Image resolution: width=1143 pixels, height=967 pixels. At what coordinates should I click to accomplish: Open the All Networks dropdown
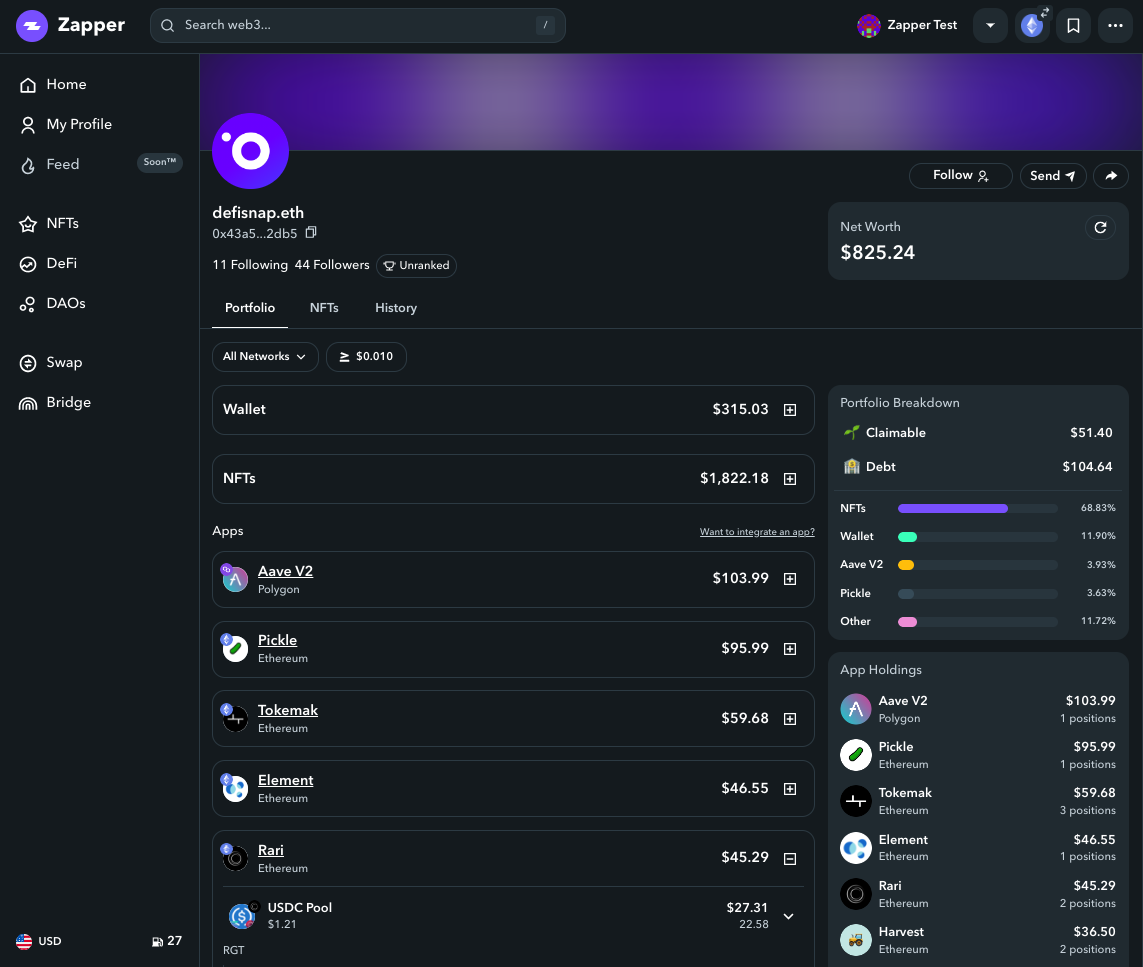click(x=265, y=357)
